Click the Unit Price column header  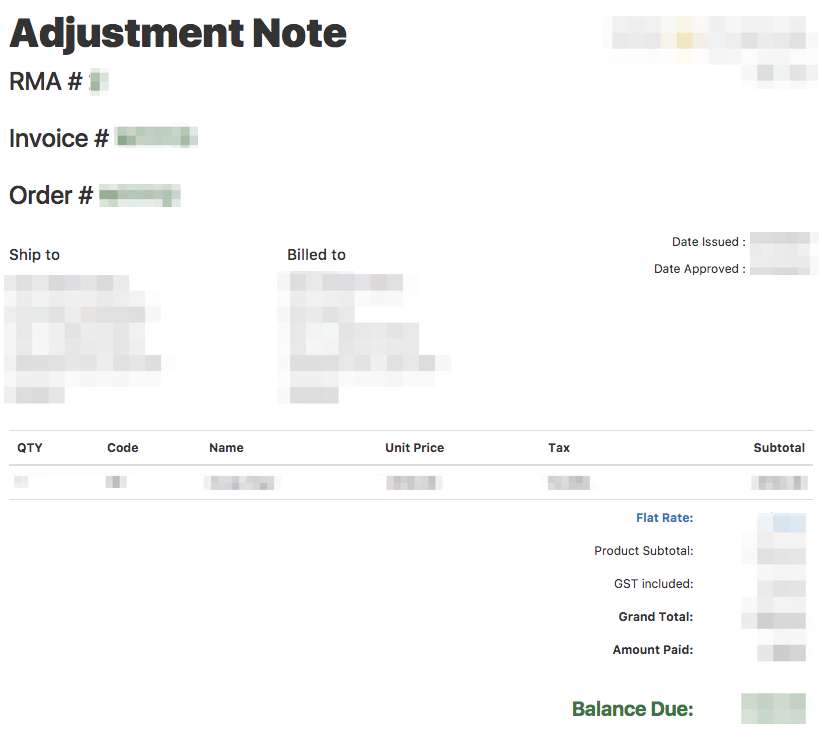click(415, 448)
